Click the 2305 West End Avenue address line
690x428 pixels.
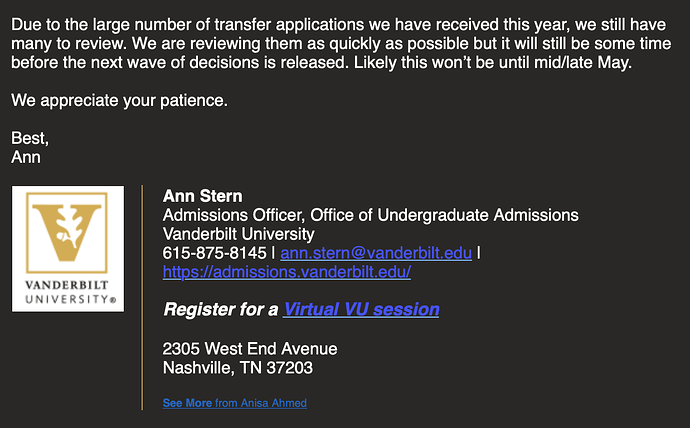(249, 349)
